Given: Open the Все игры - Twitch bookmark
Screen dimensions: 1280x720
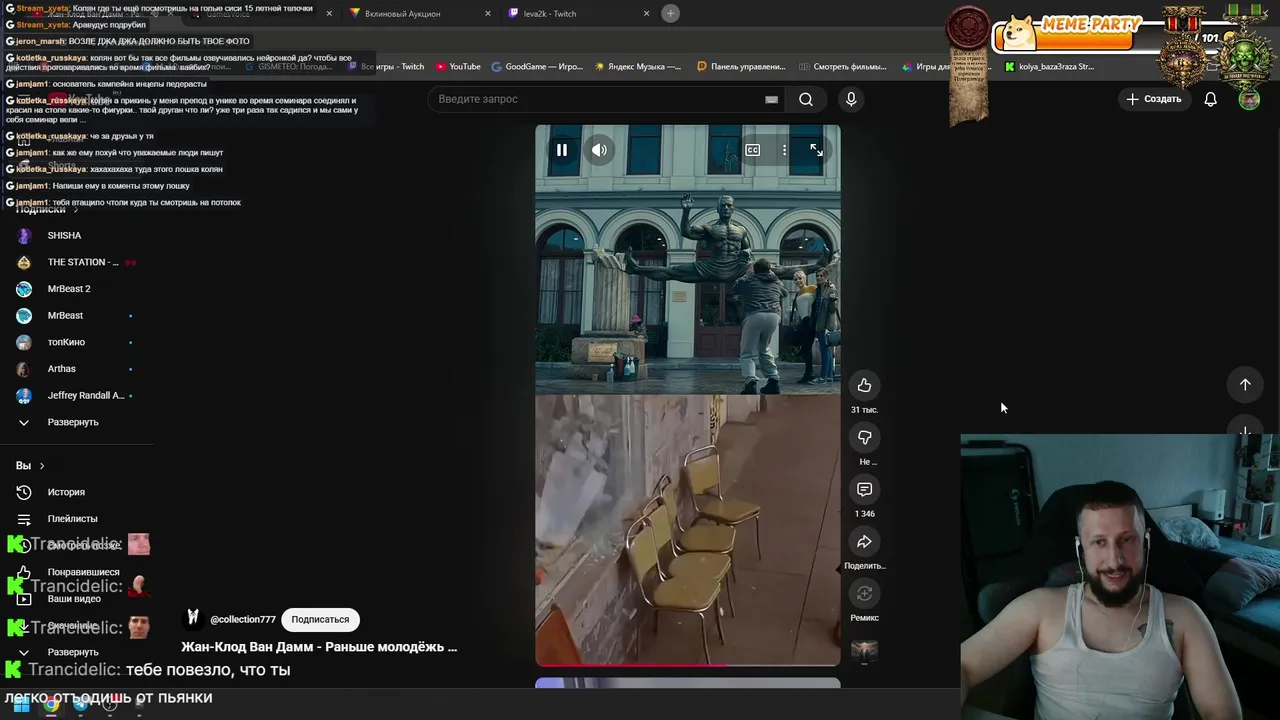Looking at the screenshot, I should 385,67.
